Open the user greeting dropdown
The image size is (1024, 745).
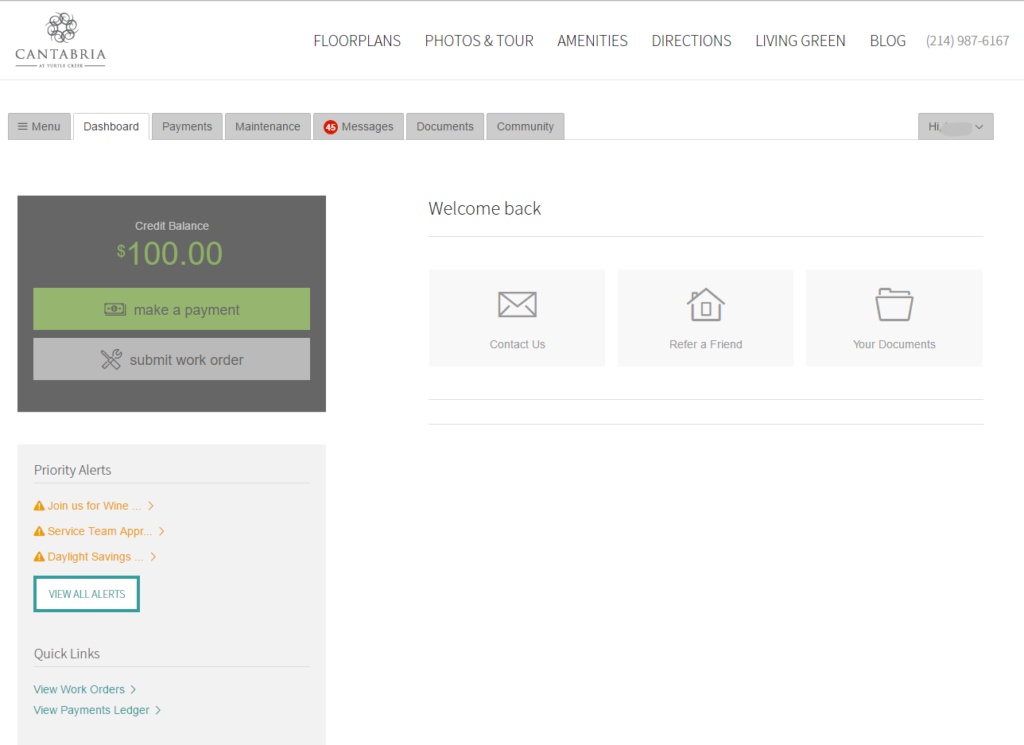pyautogui.click(x=955, y=126)
